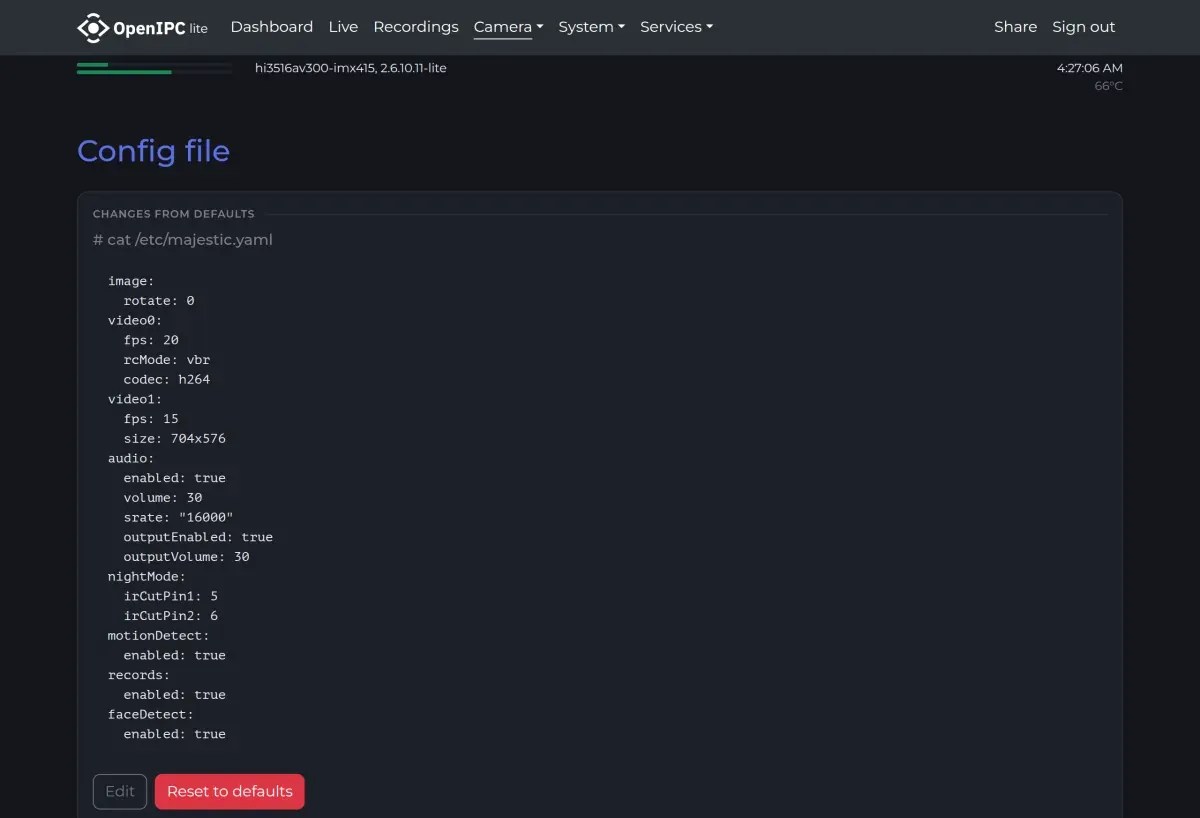Click the Config file heading

click(154, 151)
